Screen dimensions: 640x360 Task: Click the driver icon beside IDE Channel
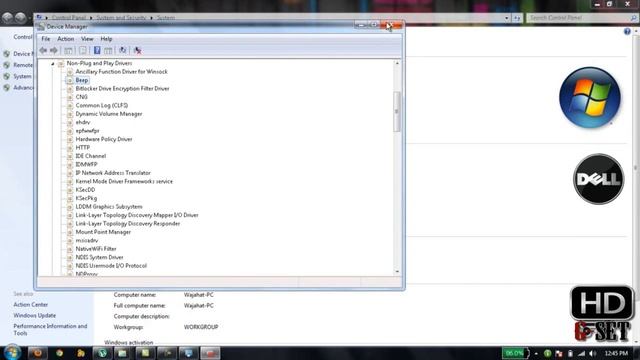point(70,156)
